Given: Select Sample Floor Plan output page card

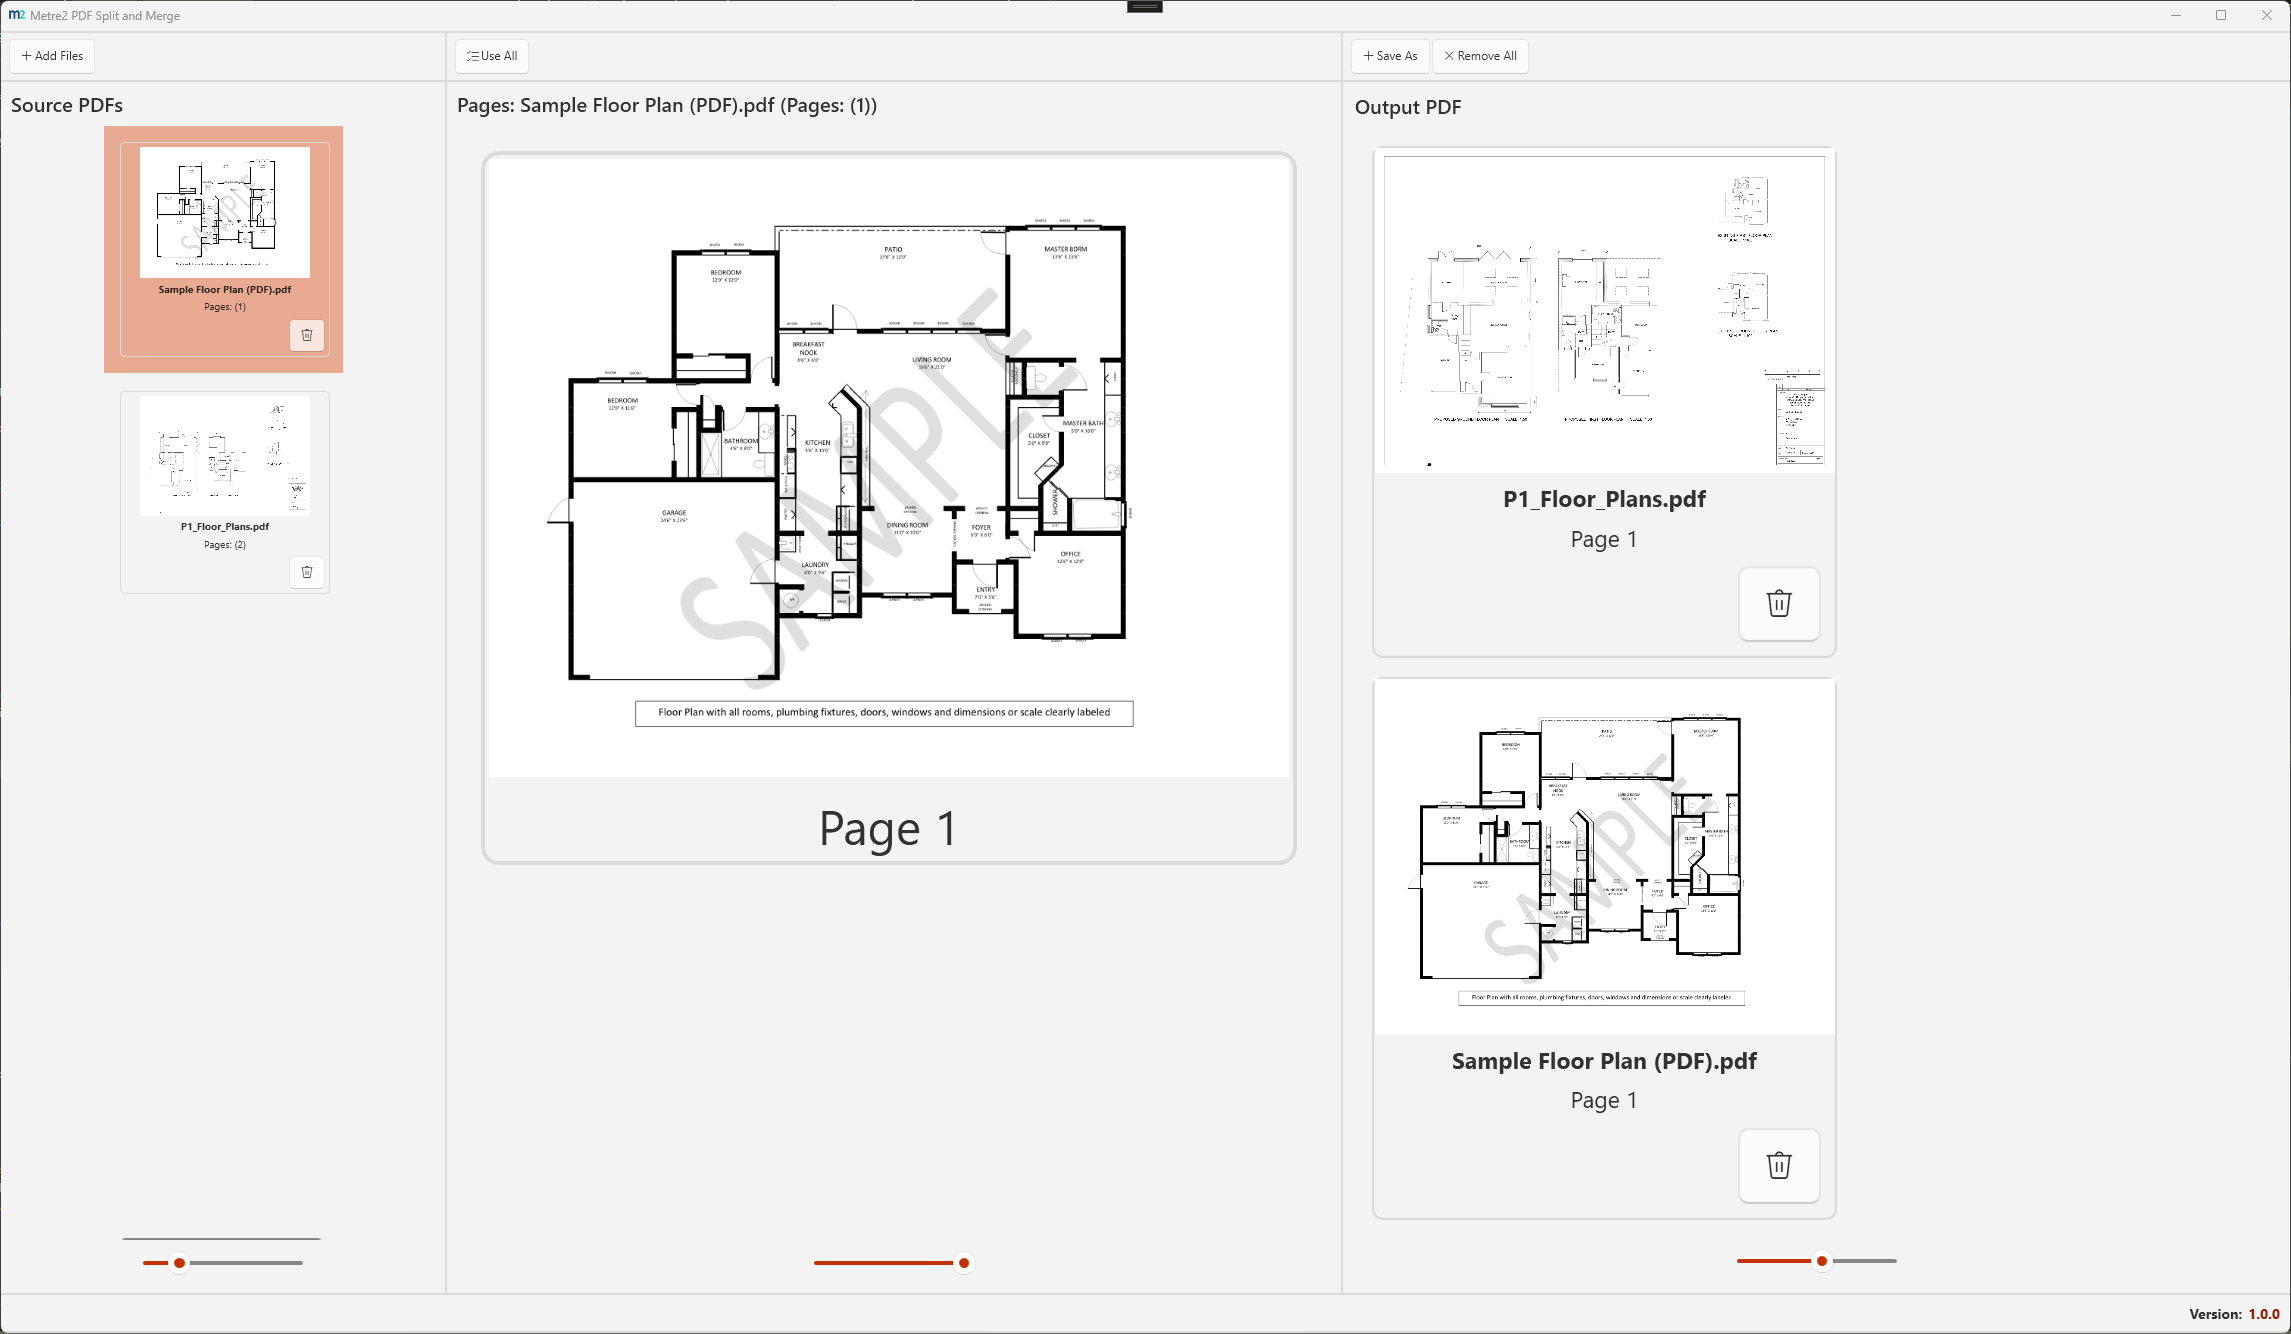Looking at the screenshot, I should click(x=1603, y=856).
